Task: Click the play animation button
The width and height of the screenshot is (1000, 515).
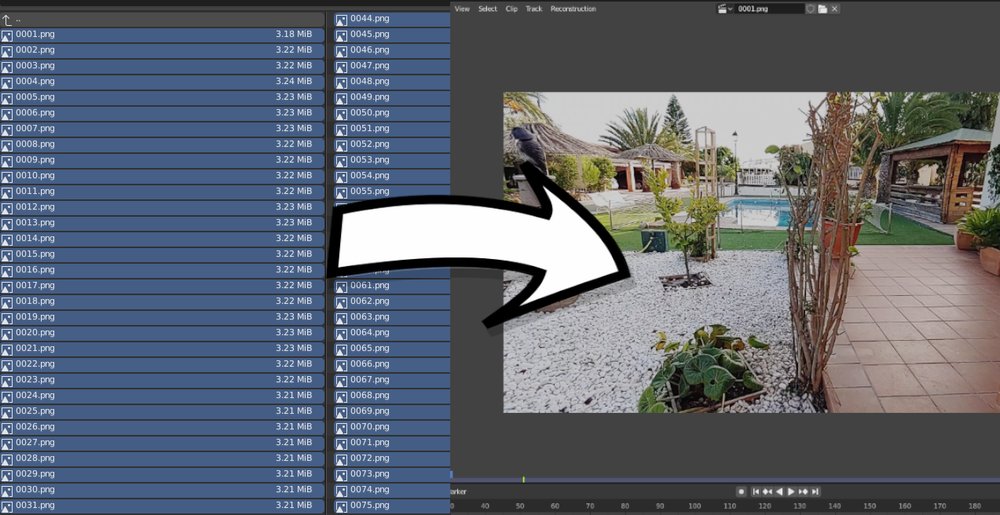Action: [791, 491]
